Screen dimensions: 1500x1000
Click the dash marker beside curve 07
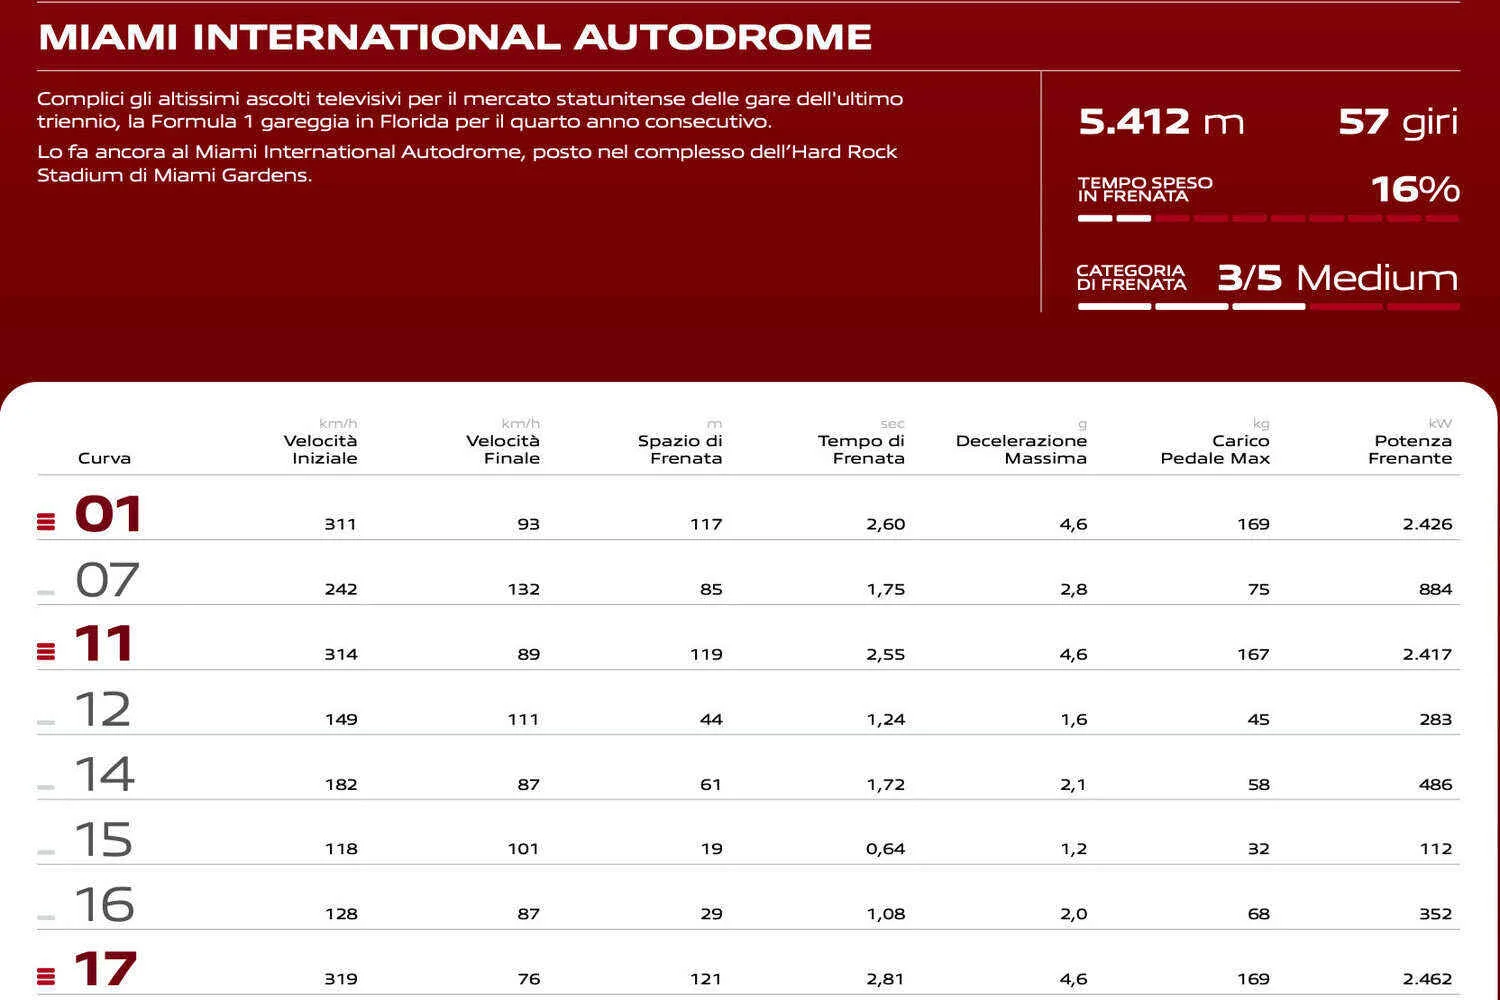click(x=46, y=592)
